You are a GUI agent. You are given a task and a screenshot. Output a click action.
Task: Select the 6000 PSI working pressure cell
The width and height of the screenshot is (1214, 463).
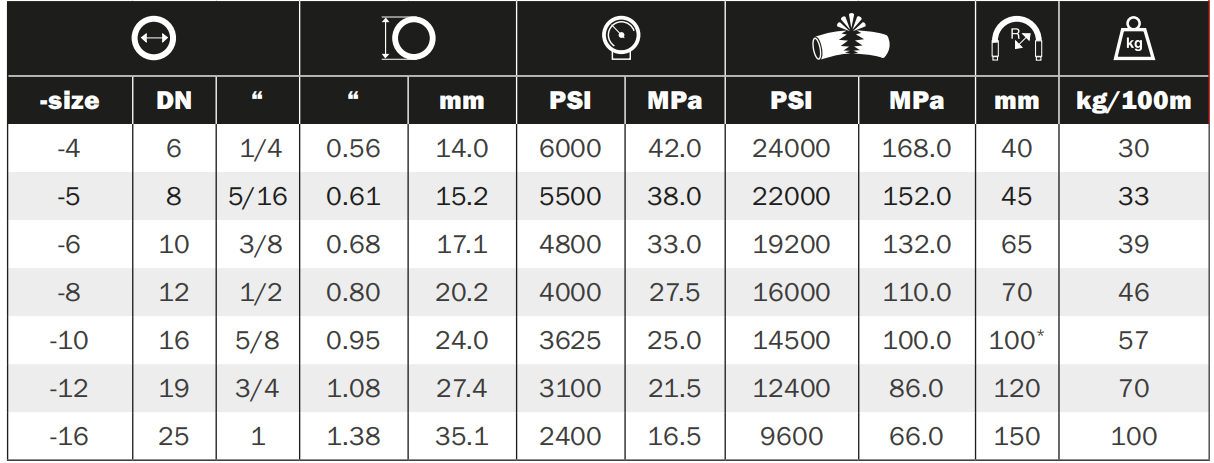click(x=570, y=149)
